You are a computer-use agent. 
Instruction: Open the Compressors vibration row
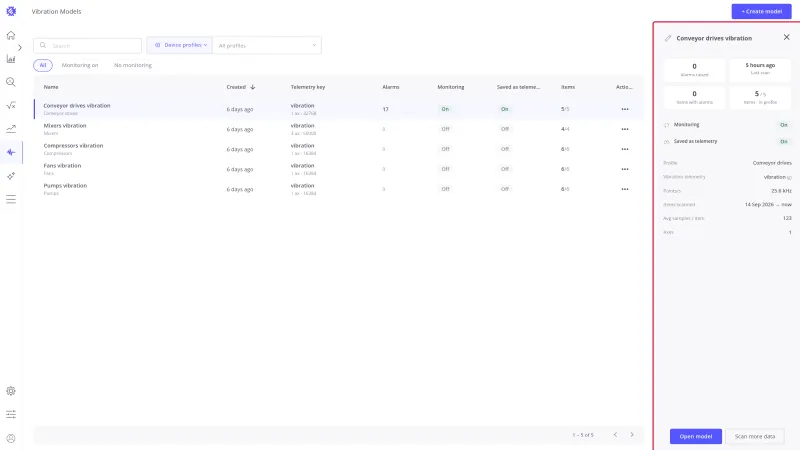click(338, 149)
